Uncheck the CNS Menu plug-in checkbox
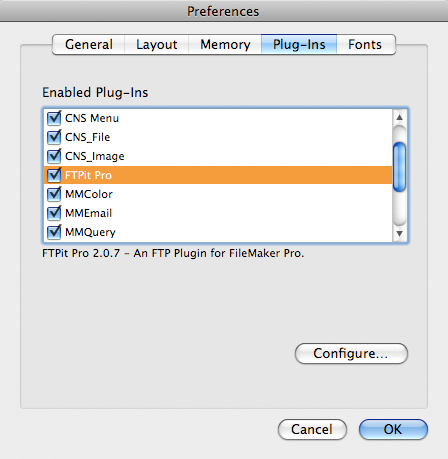This screenshot has width=448, height=459. click(x=54, y=118)
